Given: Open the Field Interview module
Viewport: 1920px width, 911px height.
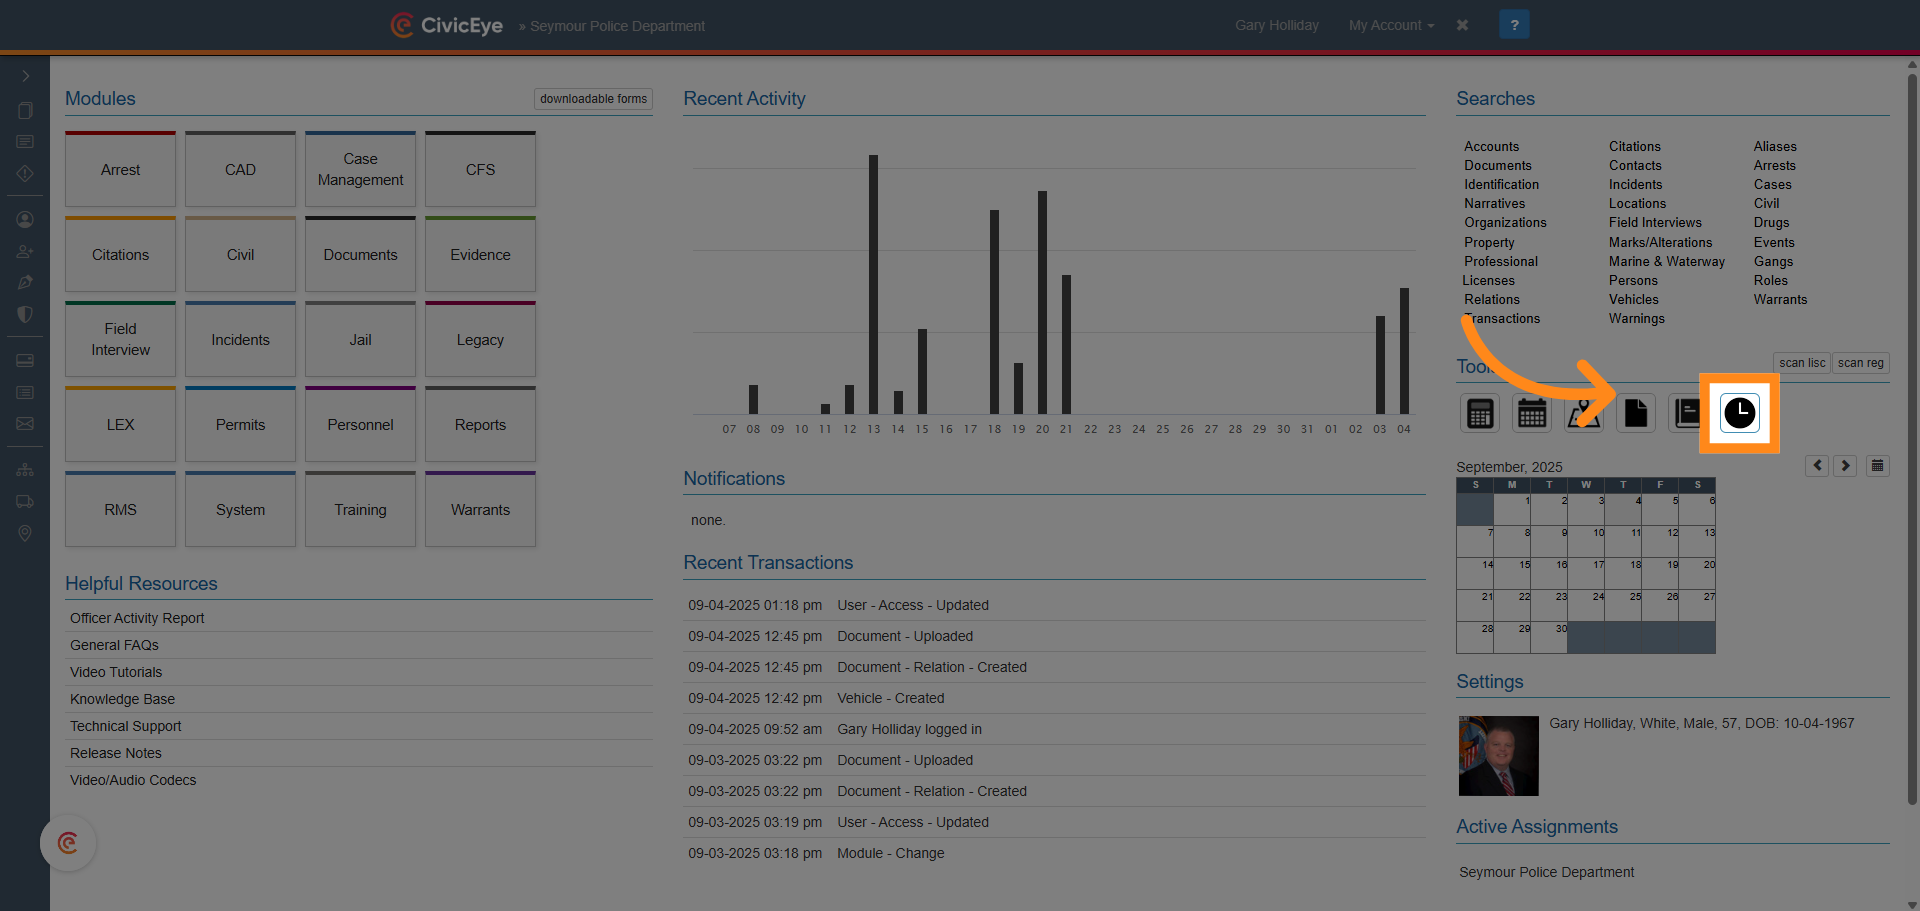Looking at the screenshot, I should click(120, 339).
